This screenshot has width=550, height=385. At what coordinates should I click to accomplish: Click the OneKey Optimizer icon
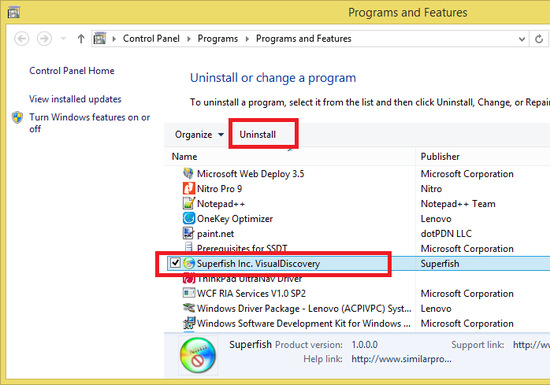[x=189, y=218]
